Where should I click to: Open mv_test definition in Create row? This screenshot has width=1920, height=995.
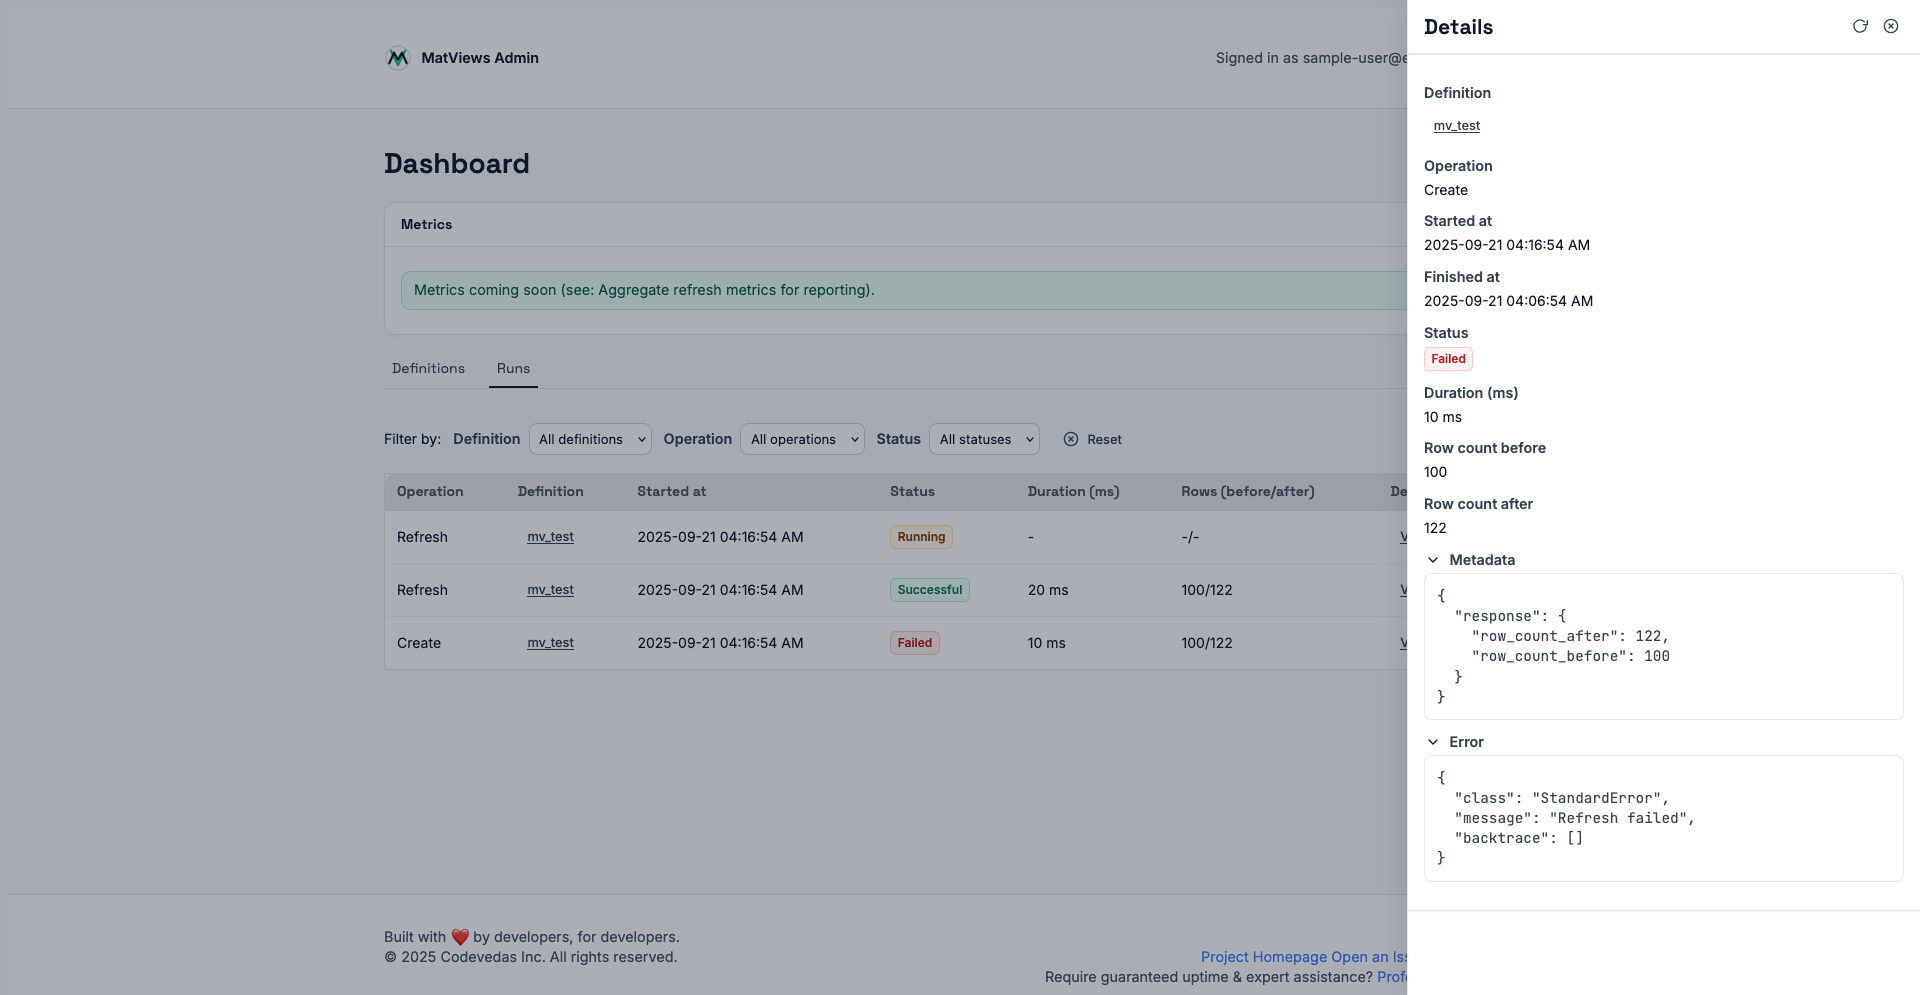[x=550, y=643]
